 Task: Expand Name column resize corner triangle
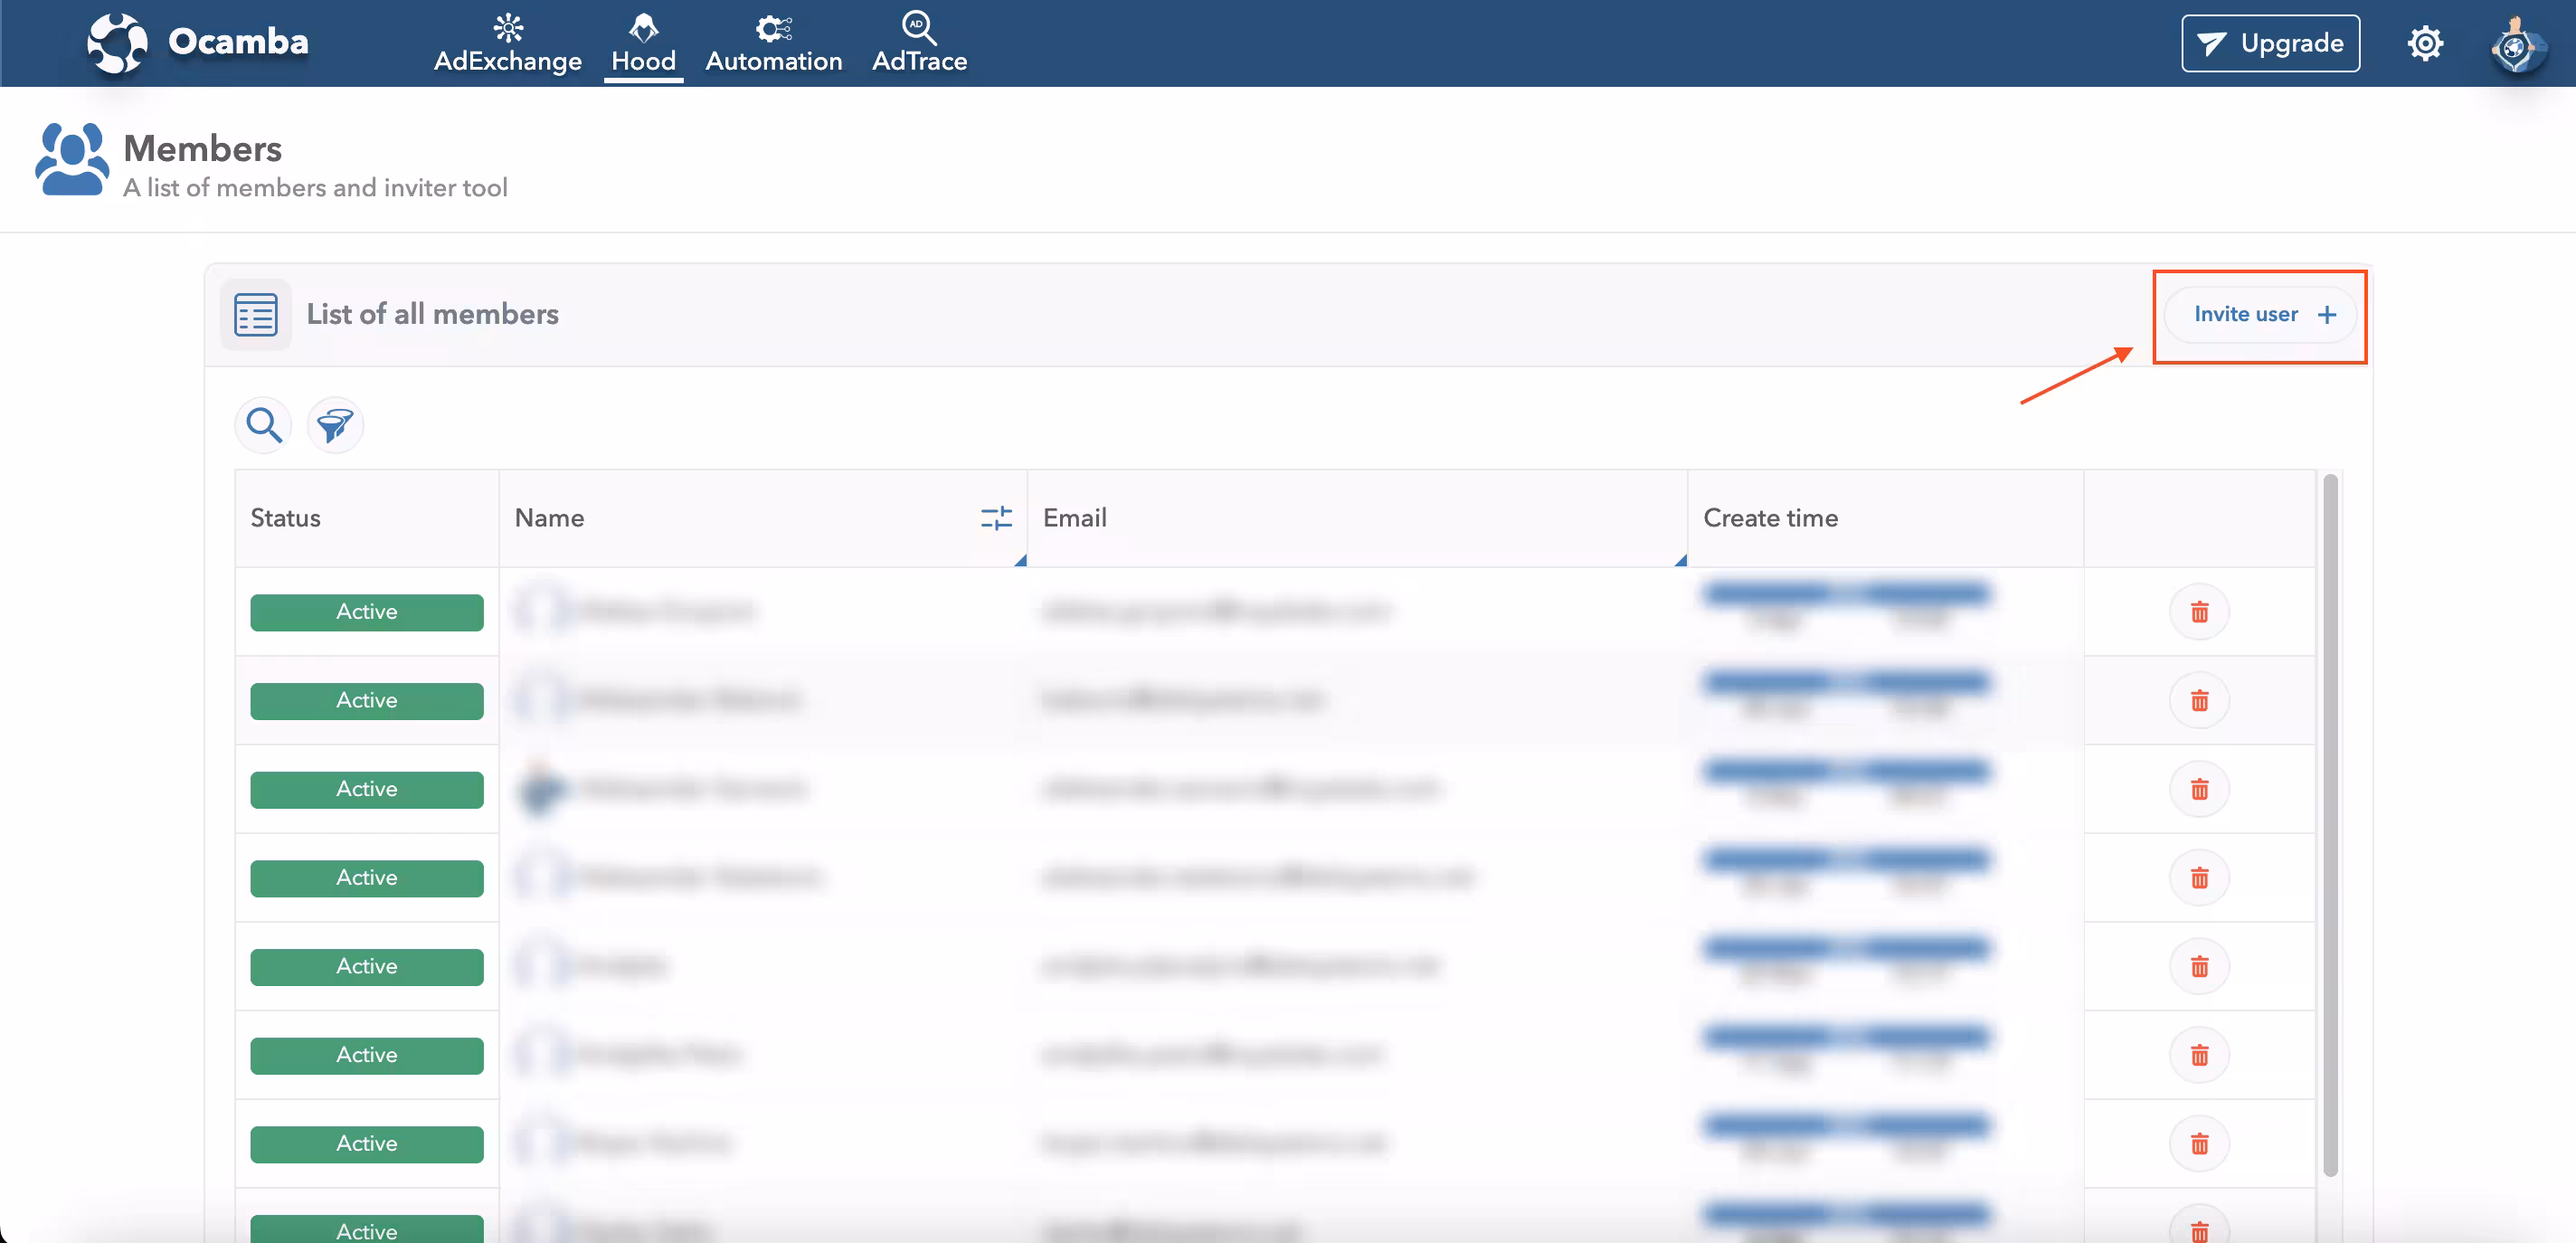pos(1020,561)
